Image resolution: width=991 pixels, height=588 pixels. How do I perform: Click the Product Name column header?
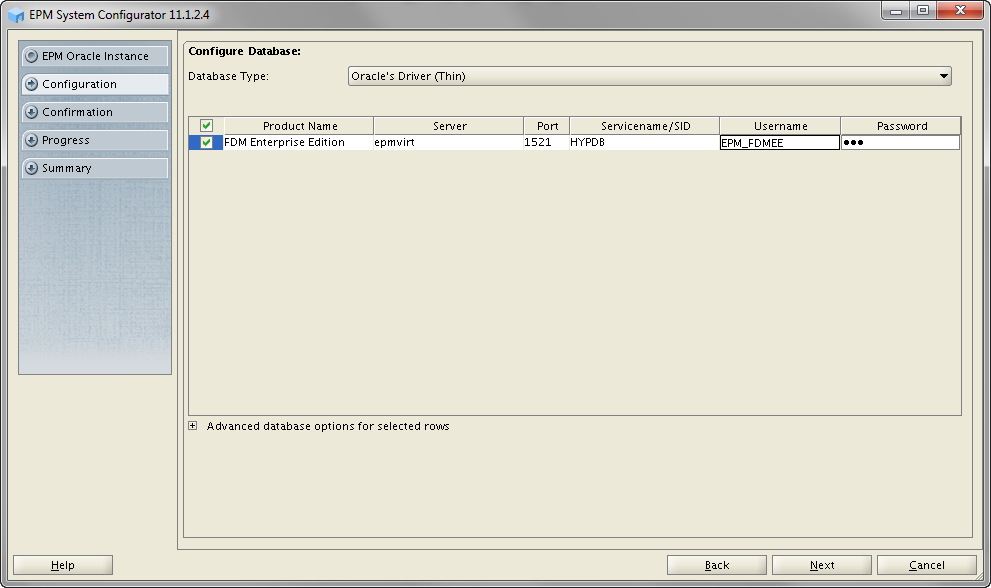tap(299, 126)
